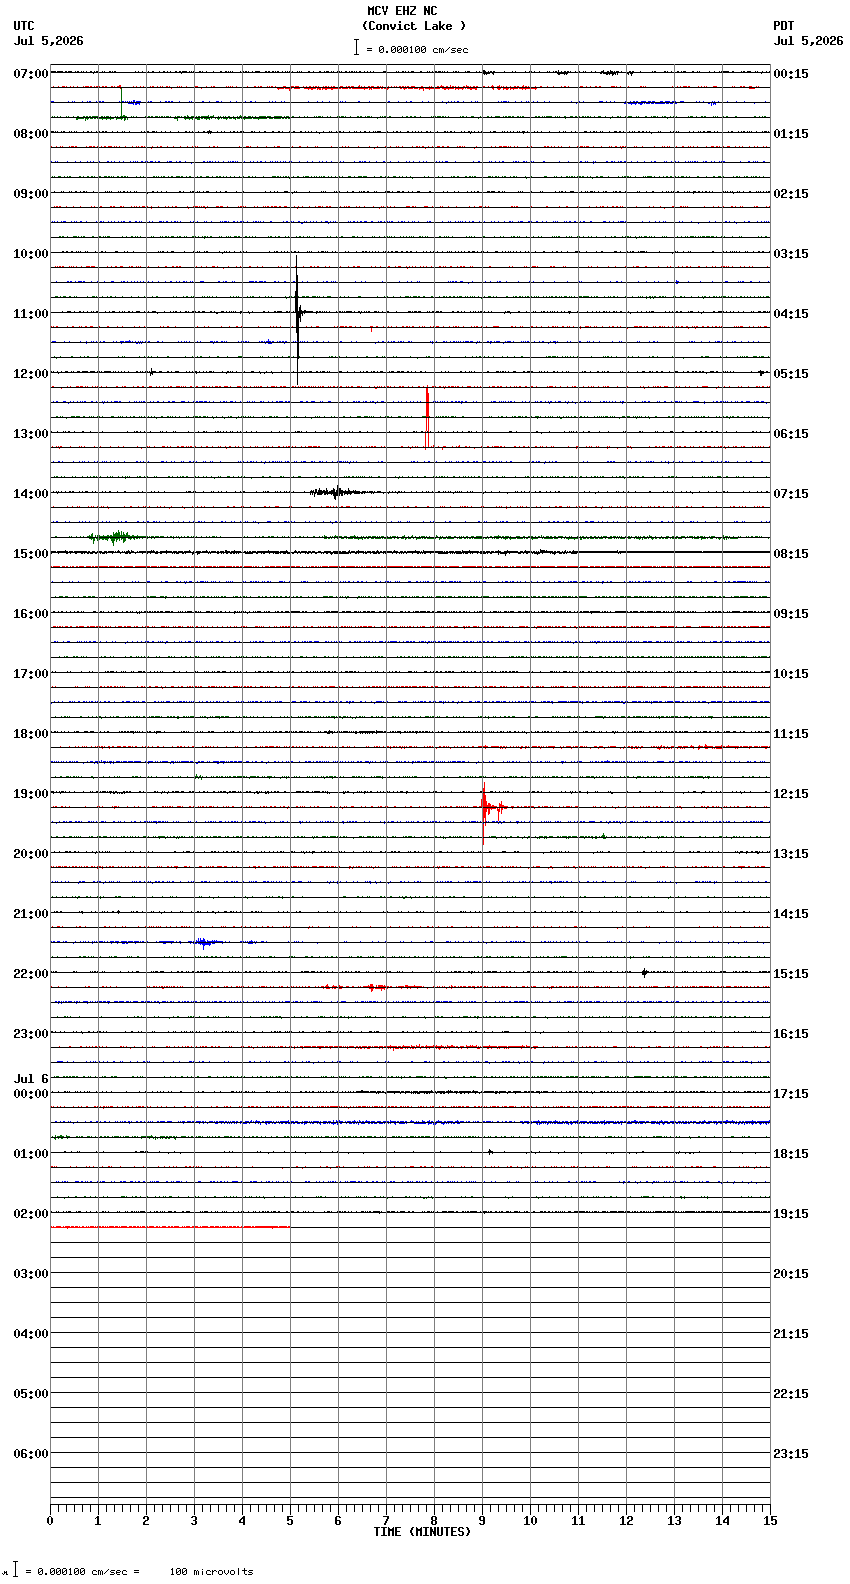The width and height of the screenshot is (850, 1584).
Task: Click the '06:00' UTC time label
Action: 31,1454
